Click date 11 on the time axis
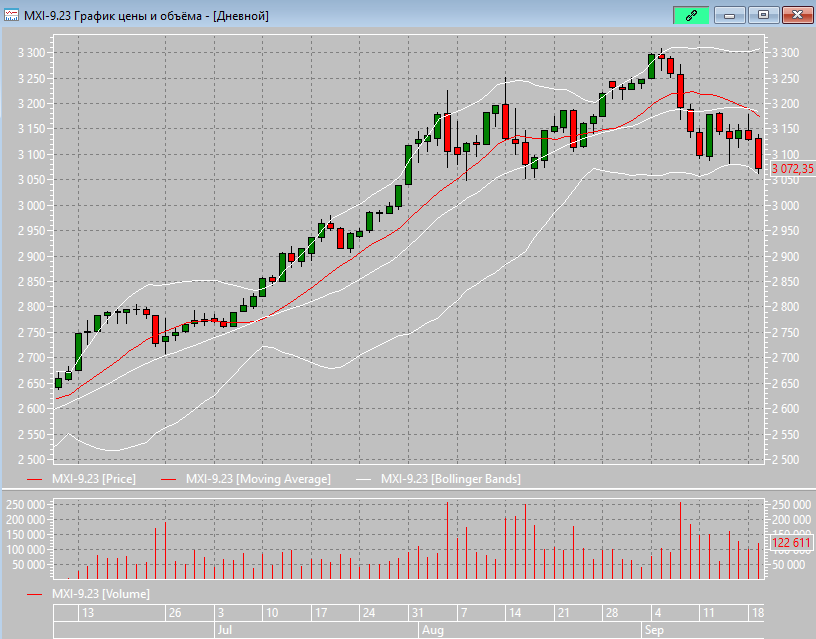The image size is (816, 639). (x=708, y=612)
